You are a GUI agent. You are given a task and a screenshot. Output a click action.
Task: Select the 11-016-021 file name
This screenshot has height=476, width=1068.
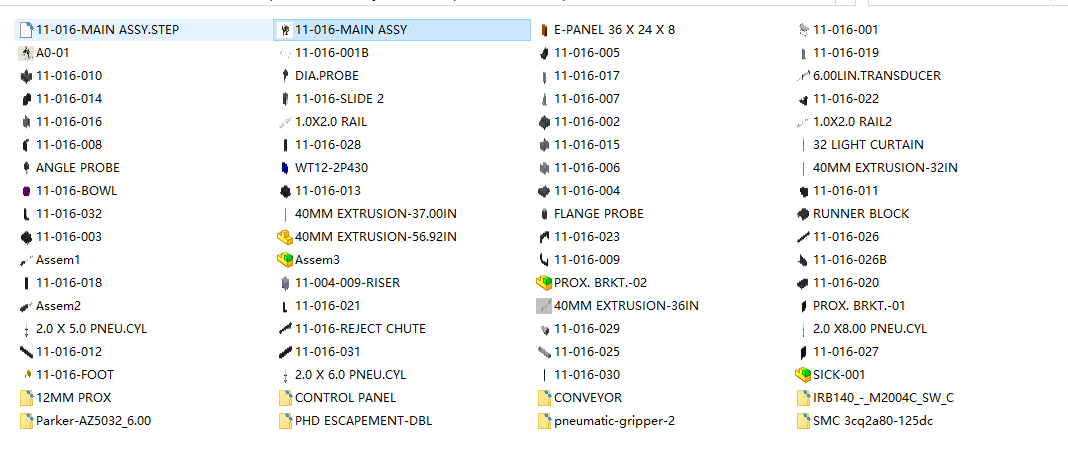point(328,306)
